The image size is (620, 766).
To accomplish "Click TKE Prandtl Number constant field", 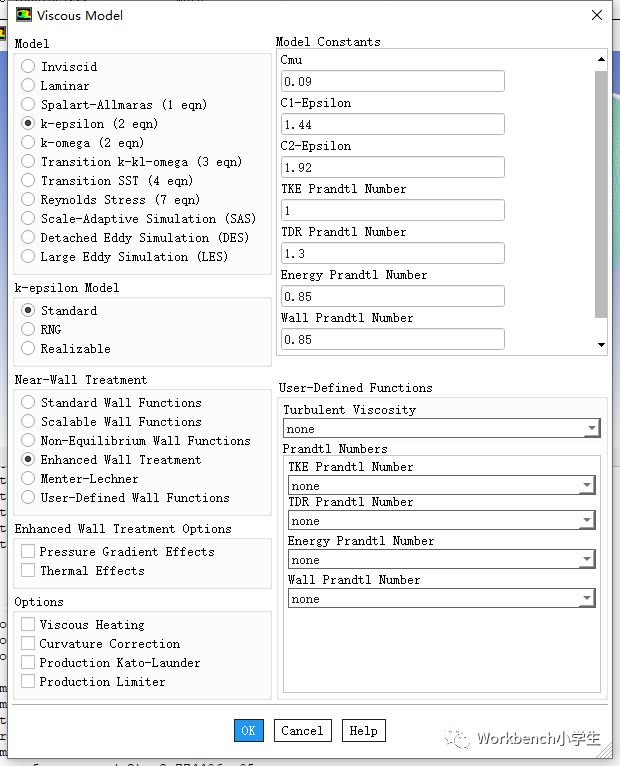I will 393,210.
